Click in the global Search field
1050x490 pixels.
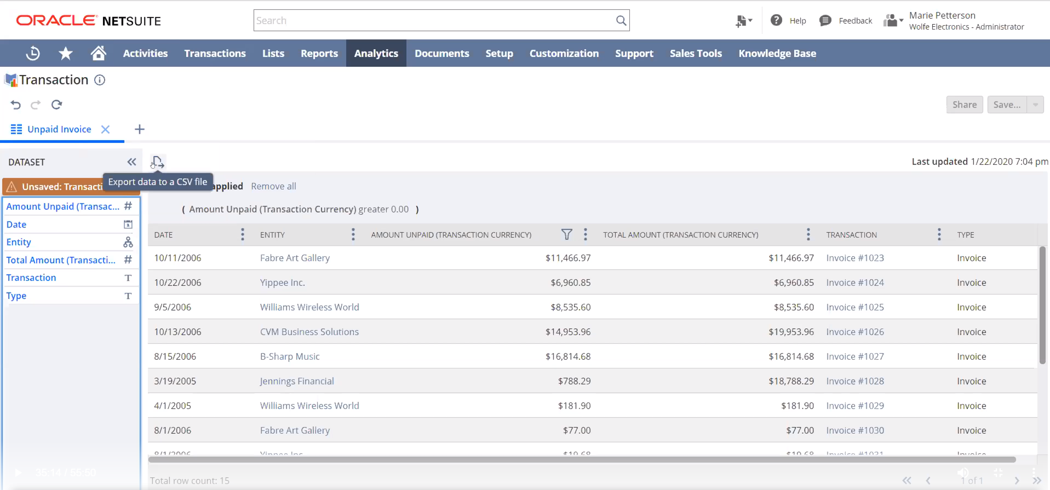coord(430,21)
